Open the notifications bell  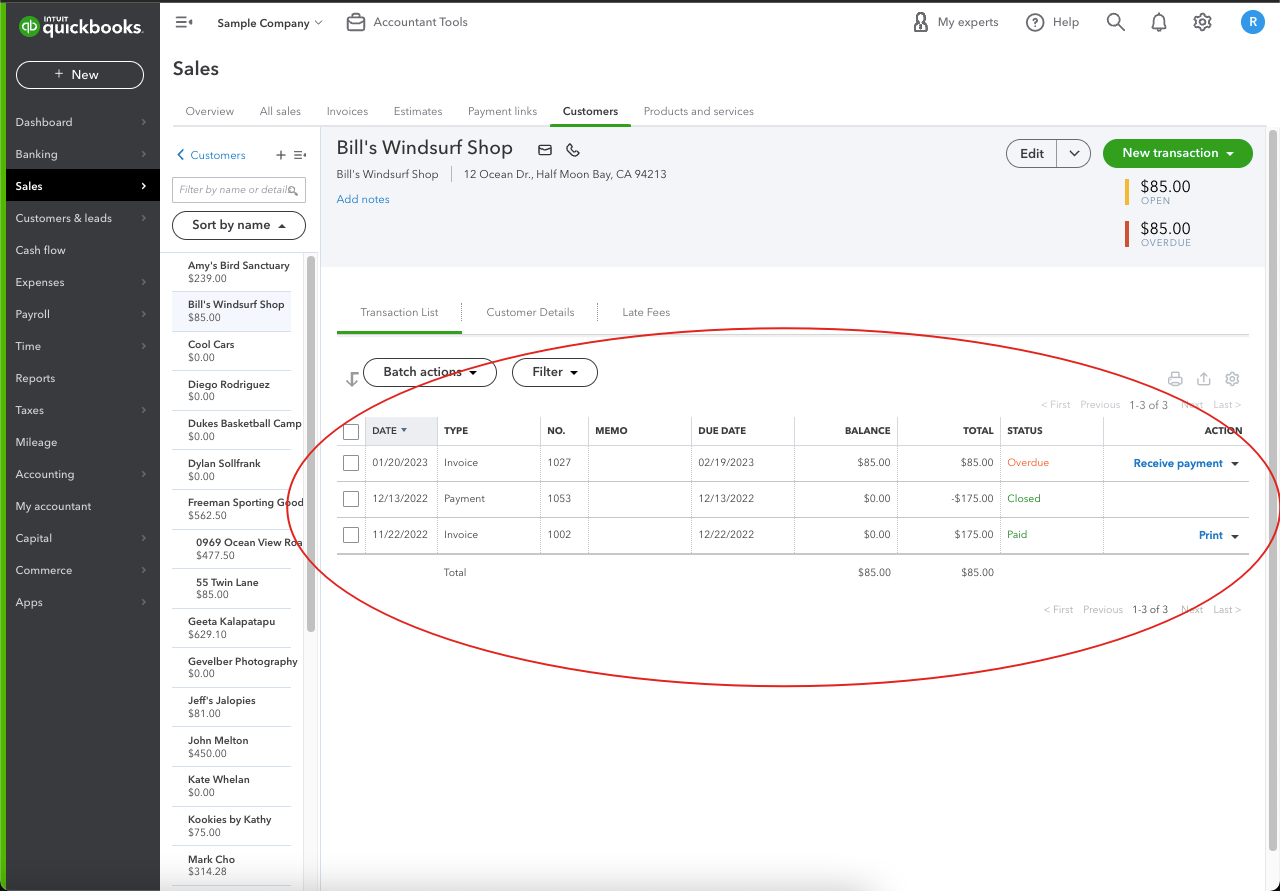coord(1159,22)
